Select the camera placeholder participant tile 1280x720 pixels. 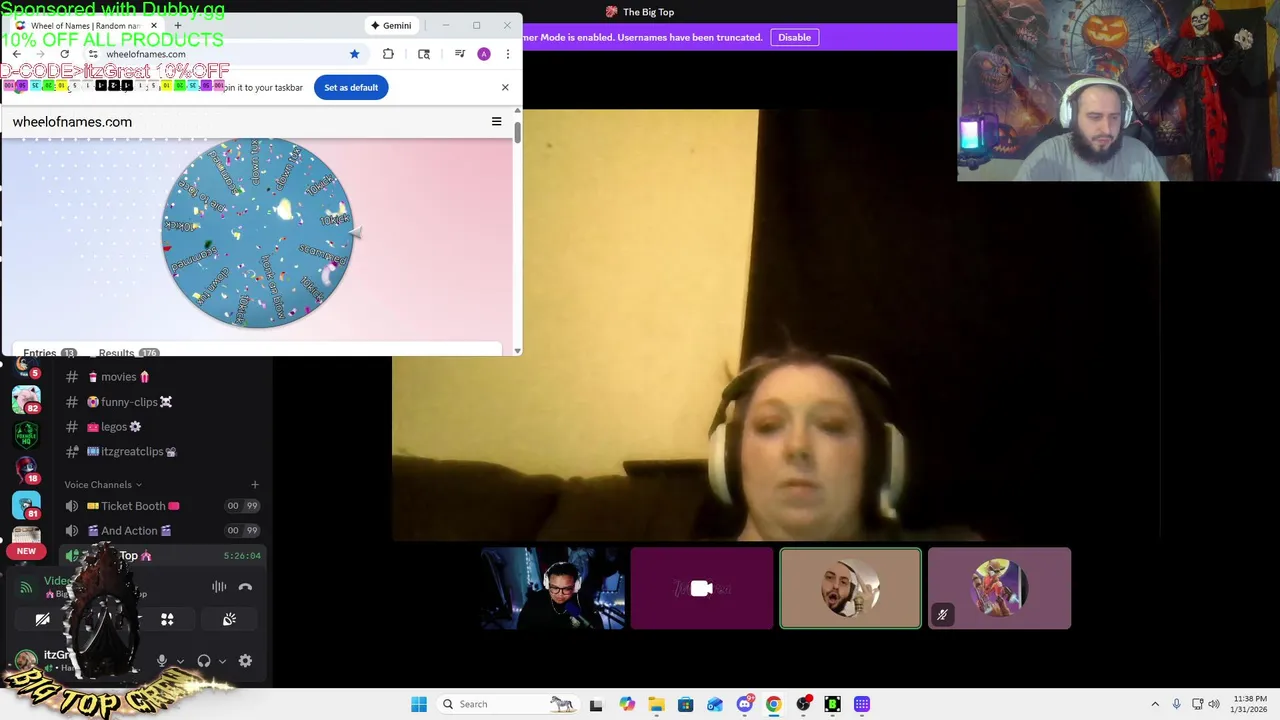coord(701,588)
